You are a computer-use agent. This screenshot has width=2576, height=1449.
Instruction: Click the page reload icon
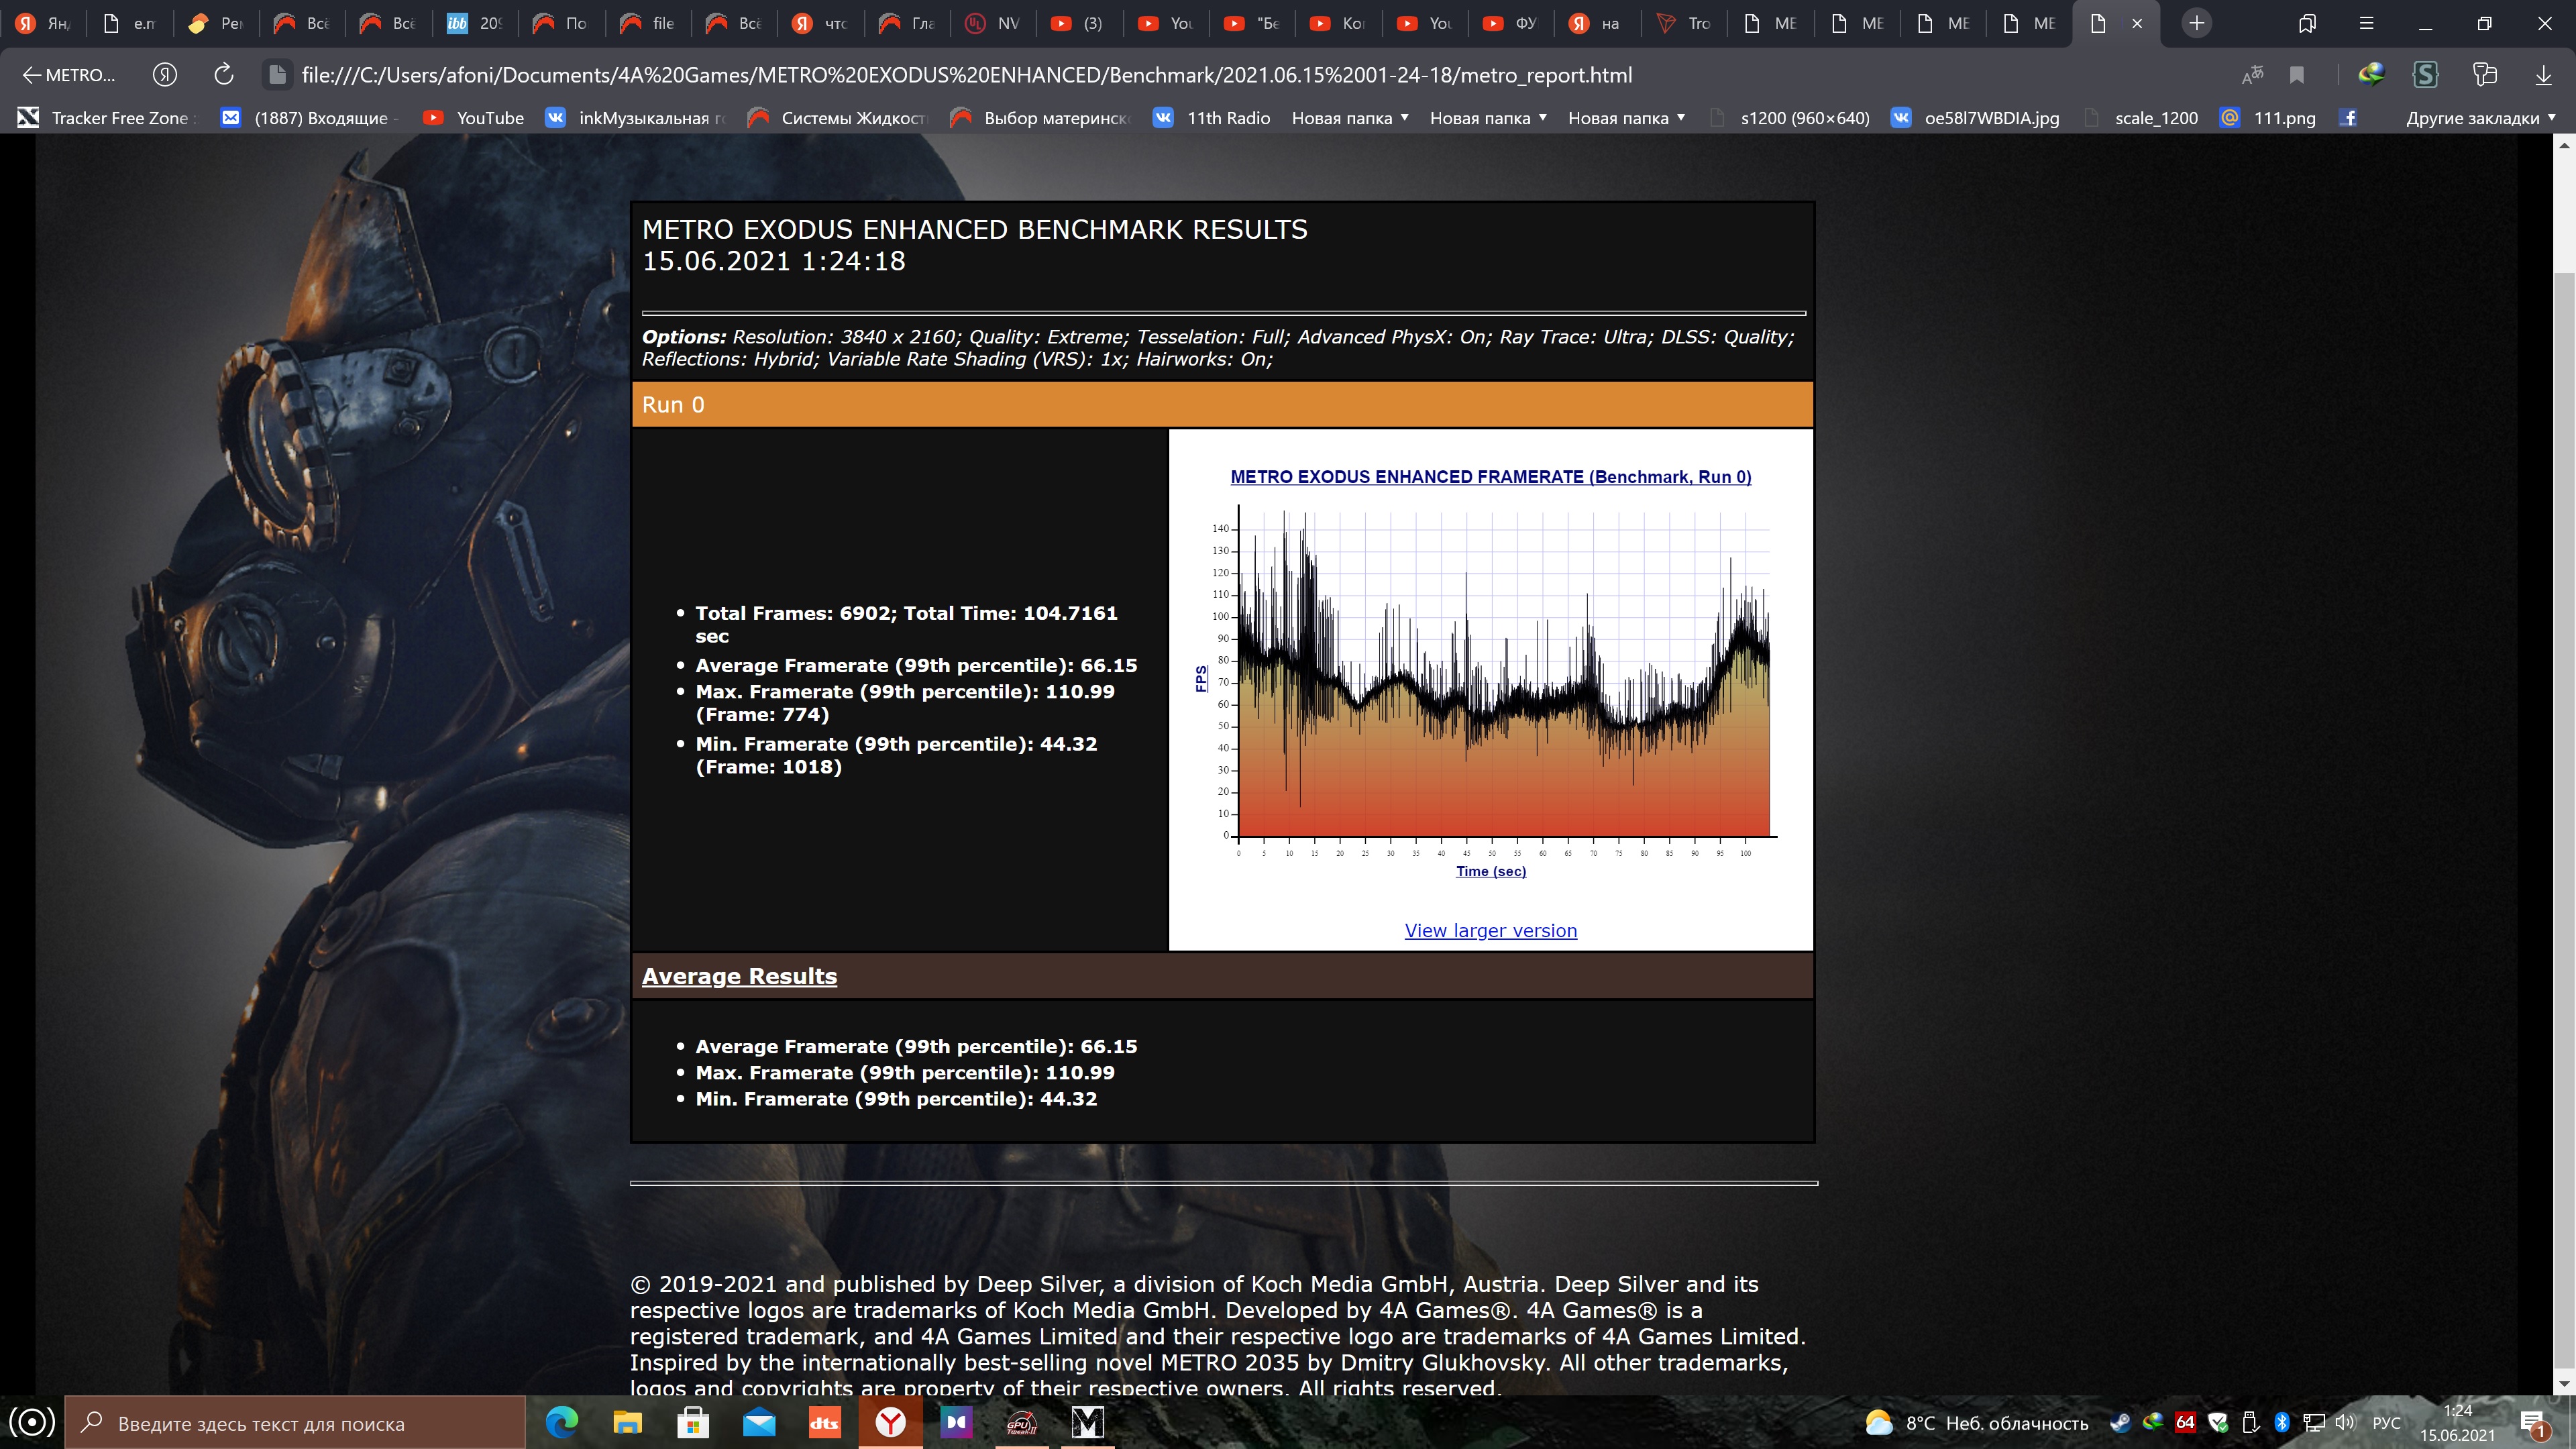pyautogui.click(x=224, y=75)
